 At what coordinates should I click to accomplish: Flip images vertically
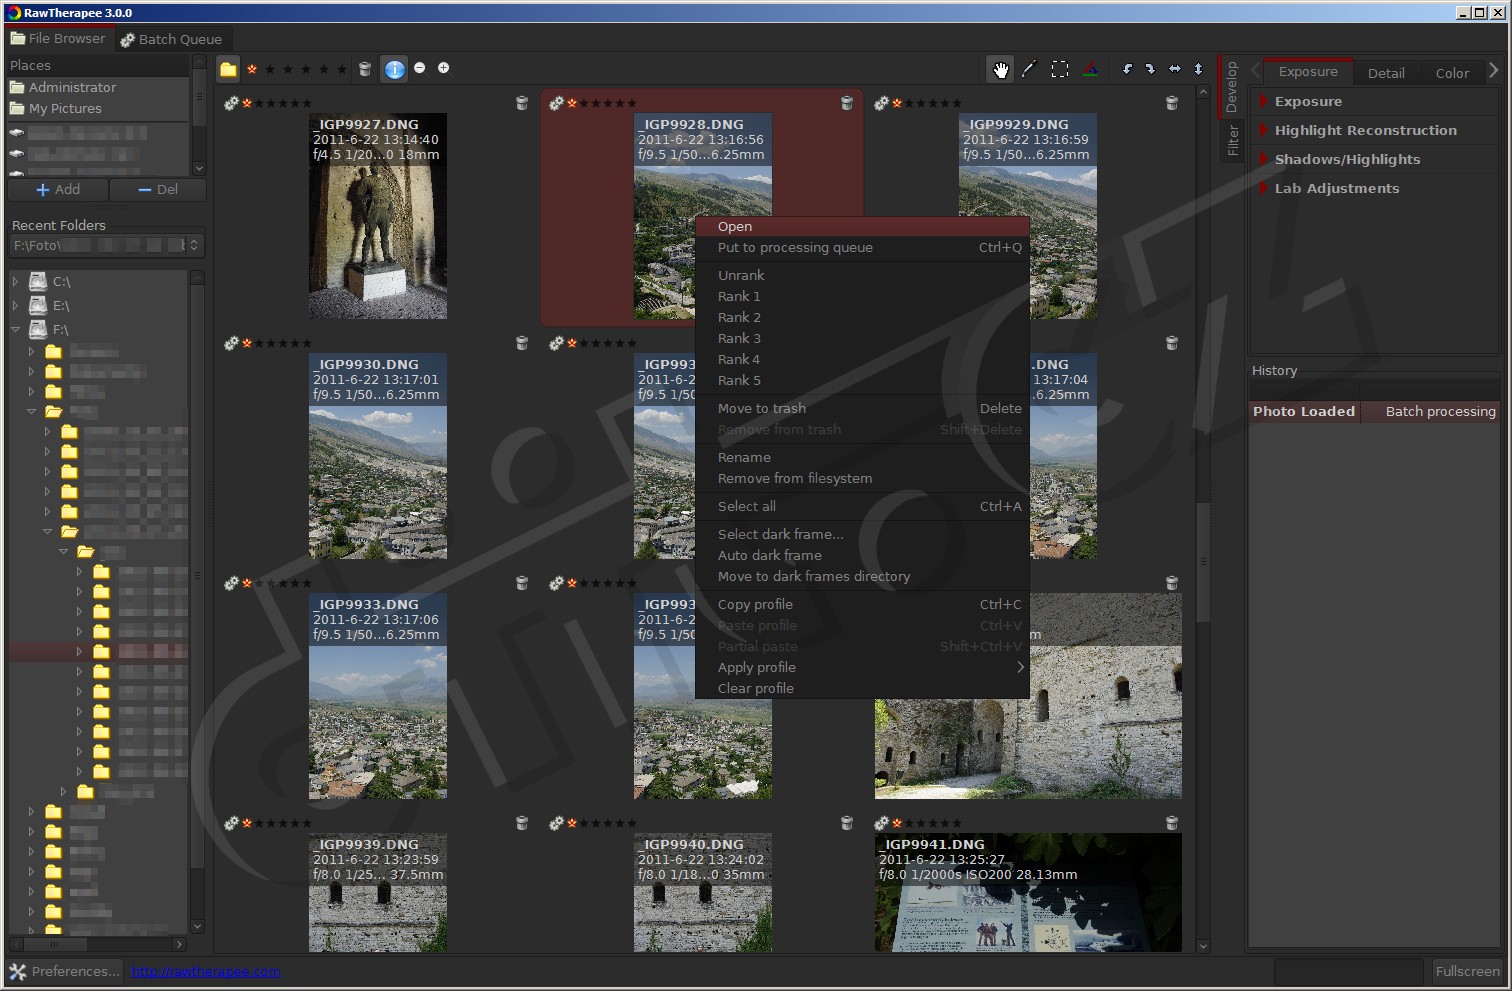click(1198, 69)
